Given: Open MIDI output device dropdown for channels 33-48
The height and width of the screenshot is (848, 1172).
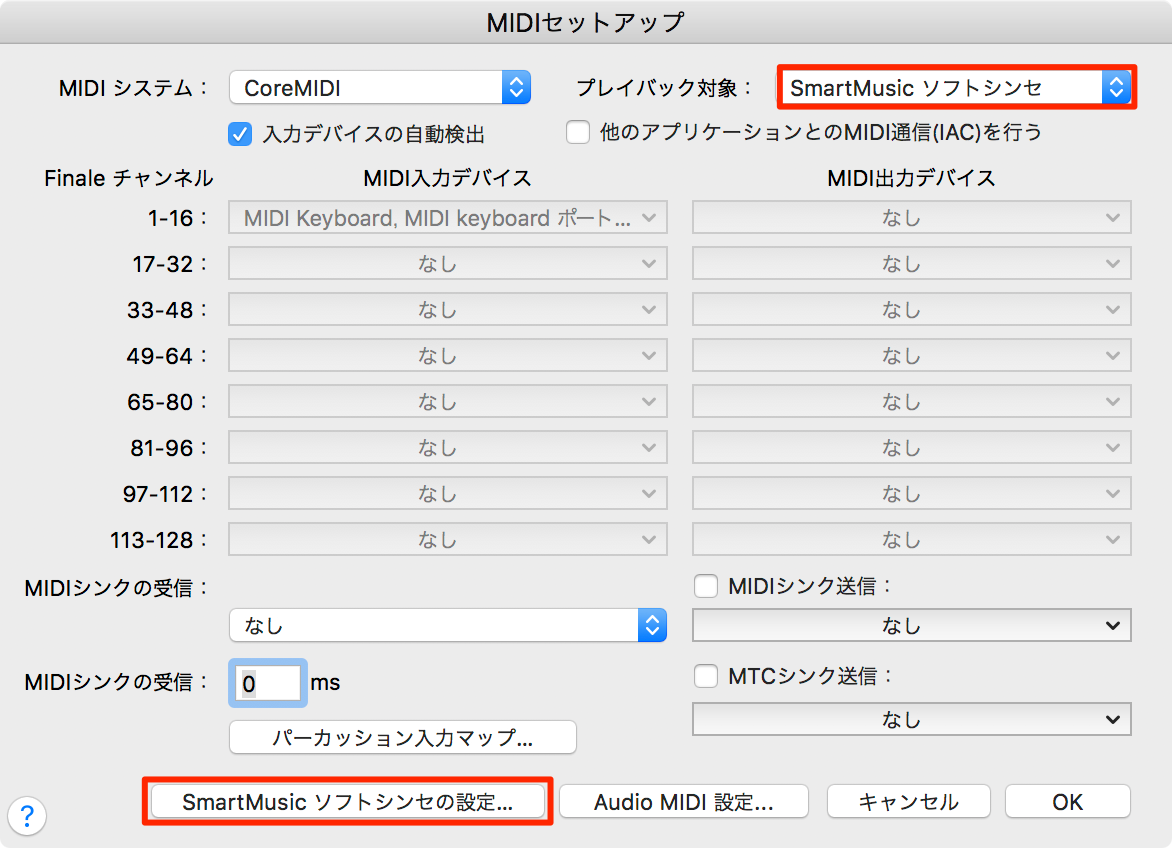Looking at the screenshot, I should pyautogui.click(x=911, y=309).
